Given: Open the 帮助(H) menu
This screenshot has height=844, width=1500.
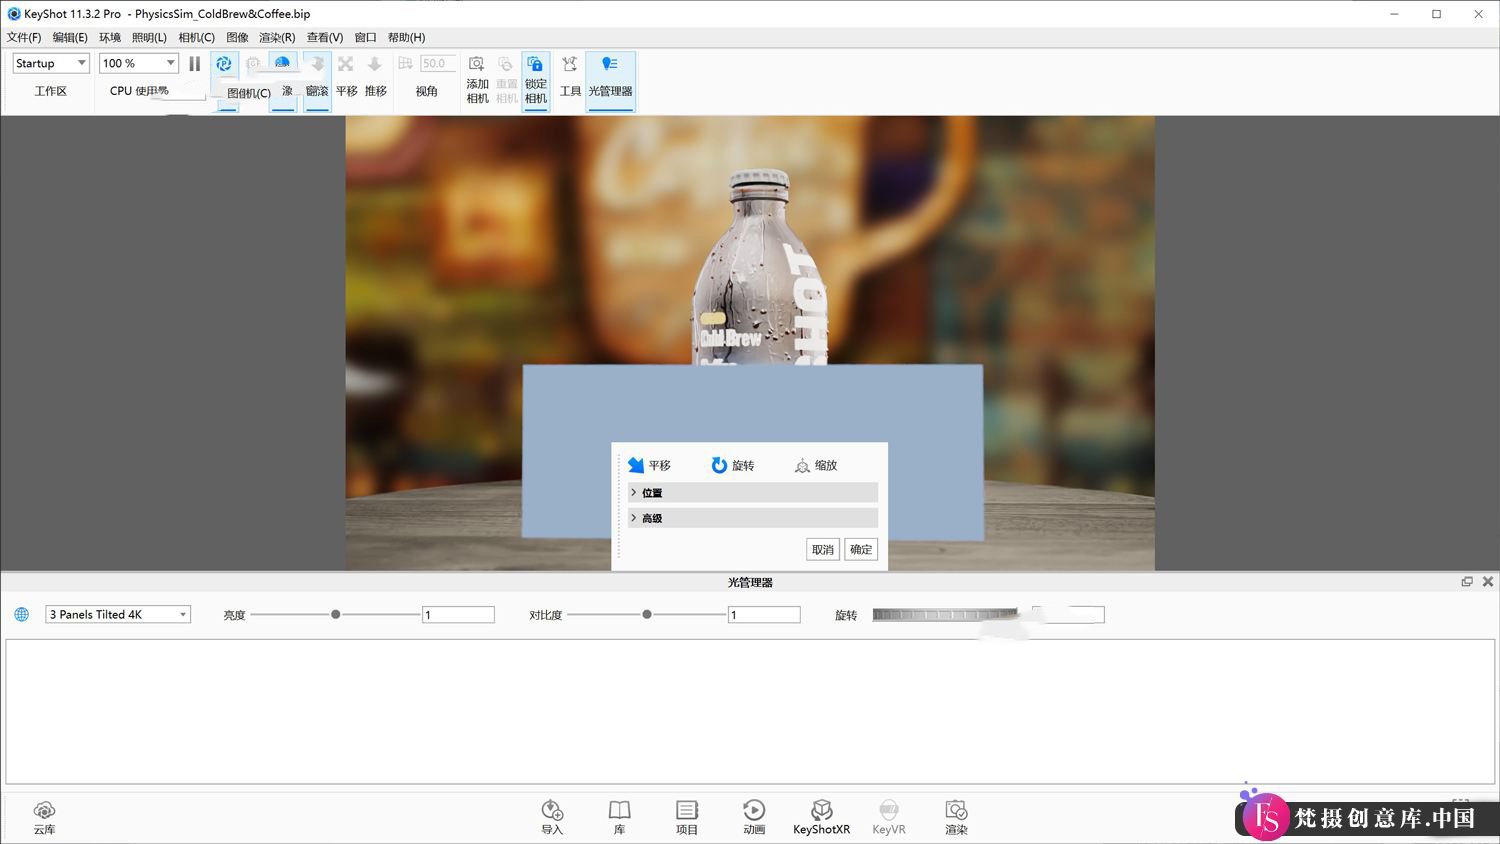Looking at the screenshot, I should (x=406, y=37).
